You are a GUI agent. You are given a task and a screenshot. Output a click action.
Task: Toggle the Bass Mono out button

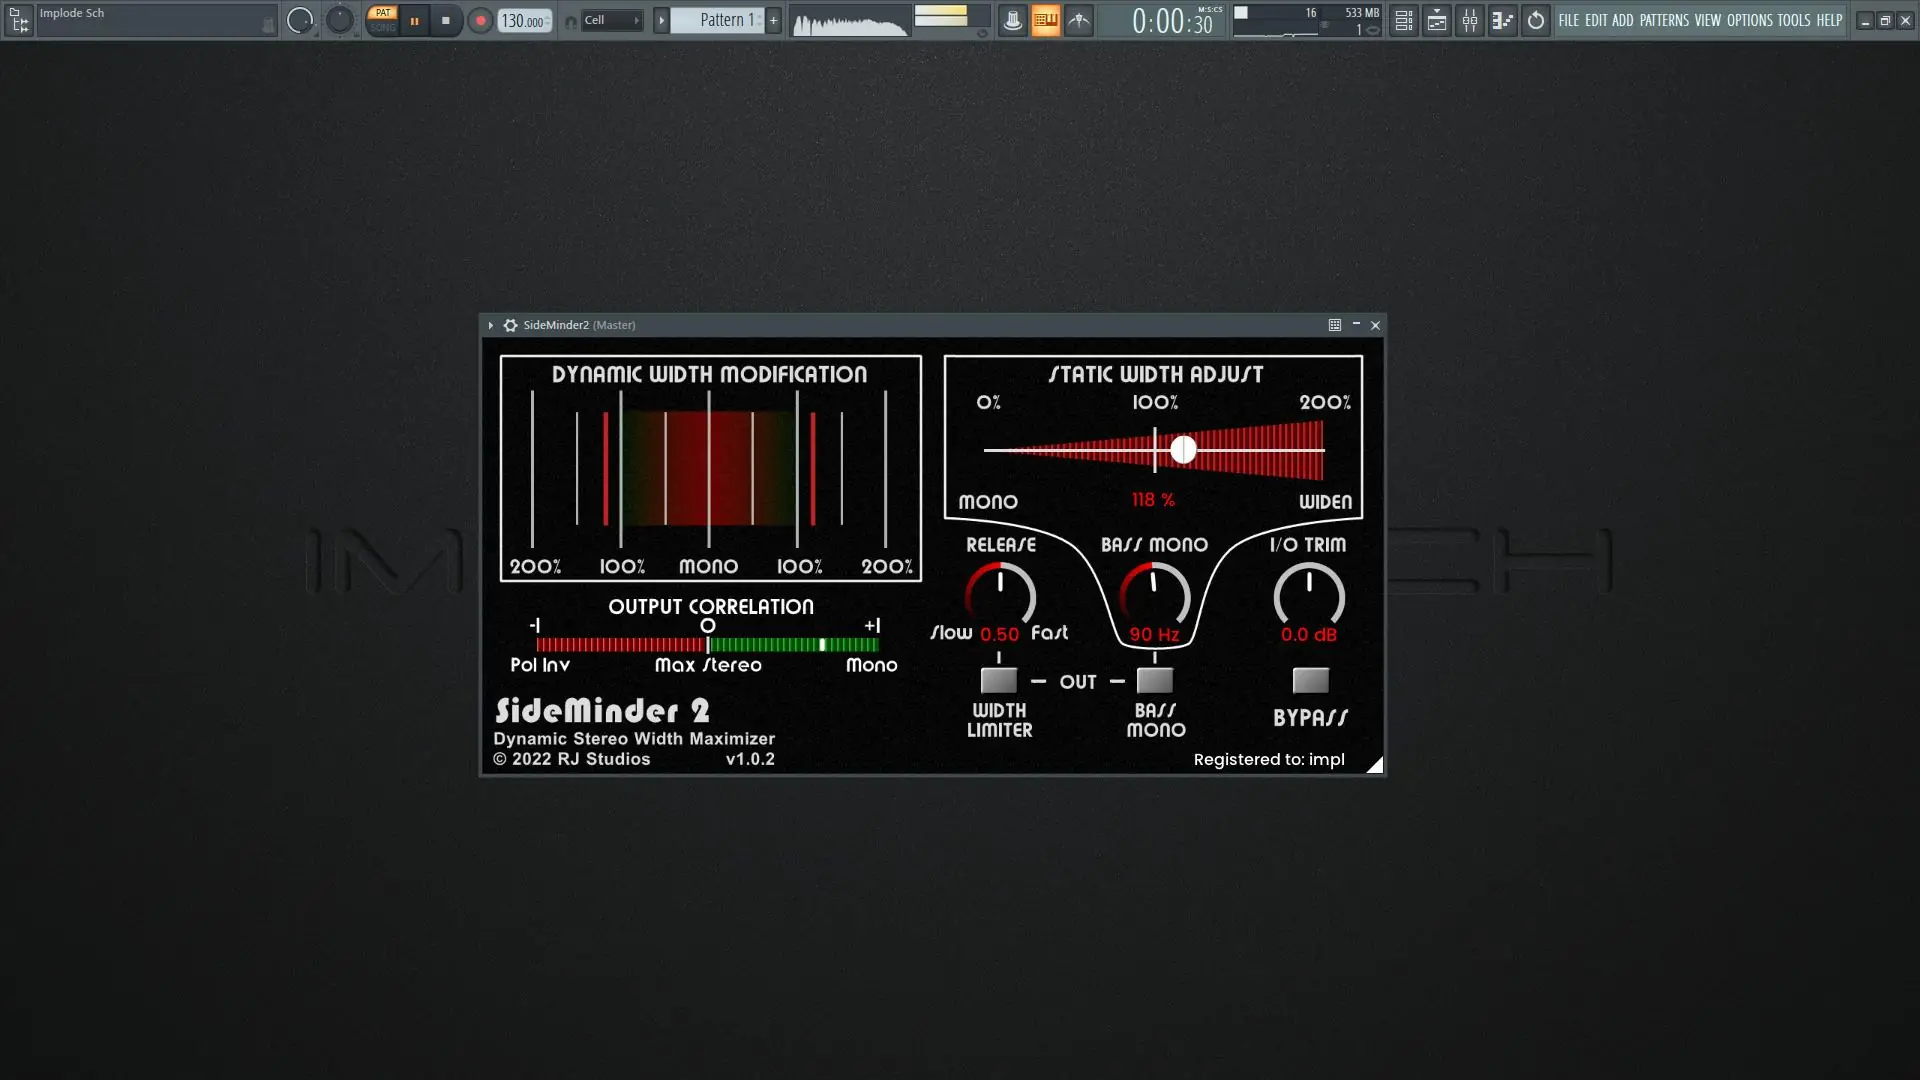pos(1155,680)
